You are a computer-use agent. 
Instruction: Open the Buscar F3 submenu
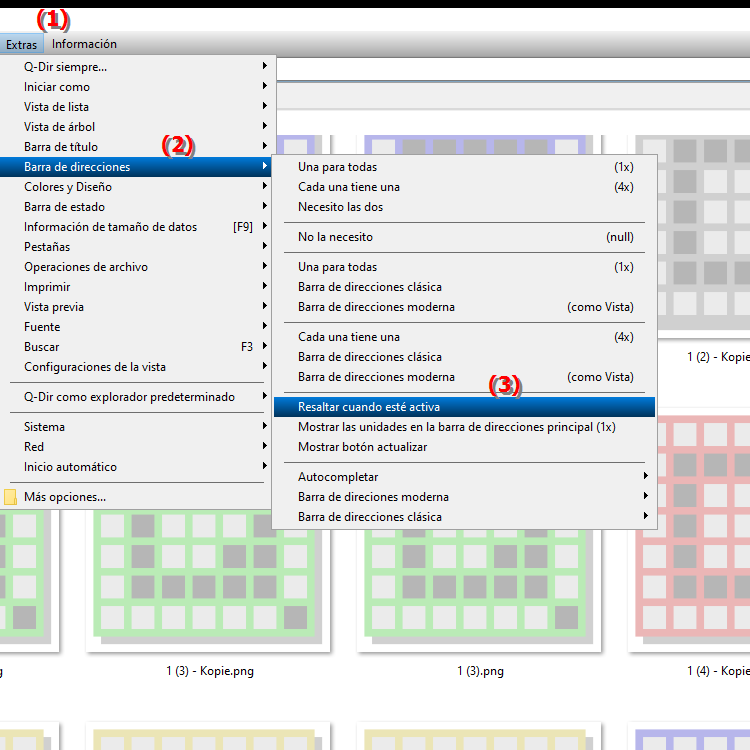pyautogui.click(x=137, y=347)
